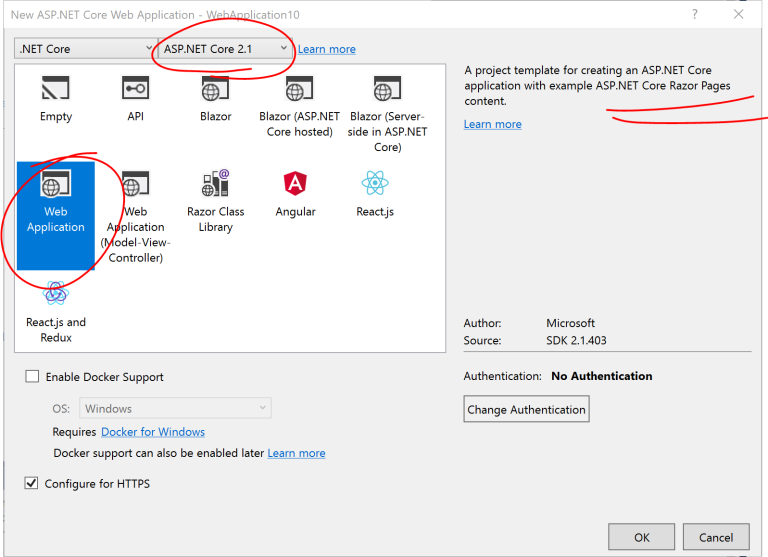The image size is (768, 557).
Task: Pick the React.js and Redux template
Action: point(56,312)
